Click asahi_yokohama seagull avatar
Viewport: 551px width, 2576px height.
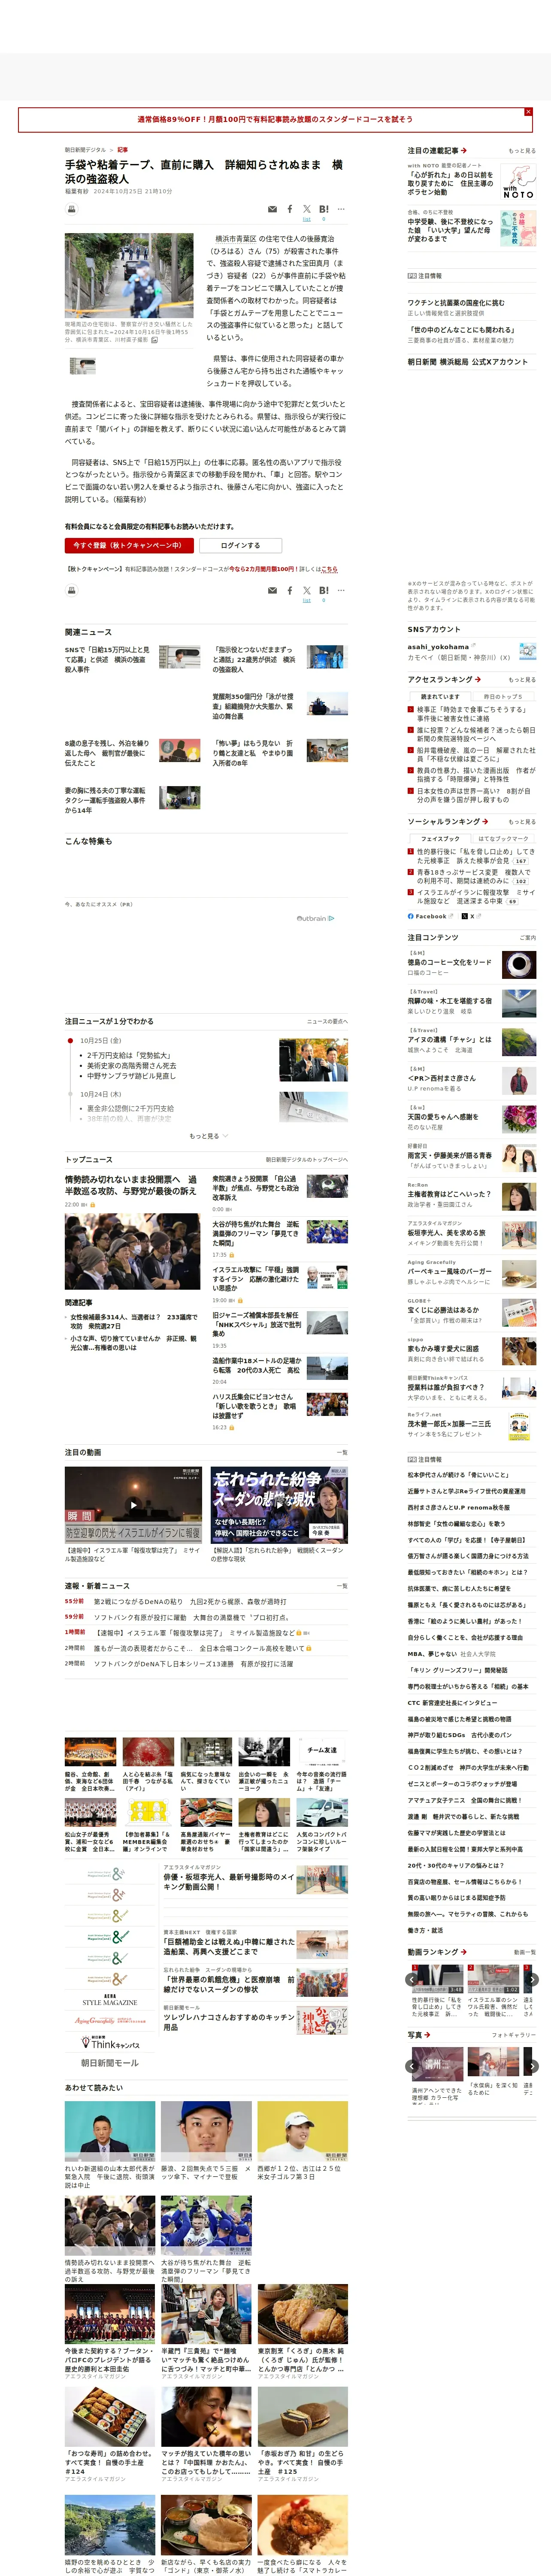[x=527, y=651]
